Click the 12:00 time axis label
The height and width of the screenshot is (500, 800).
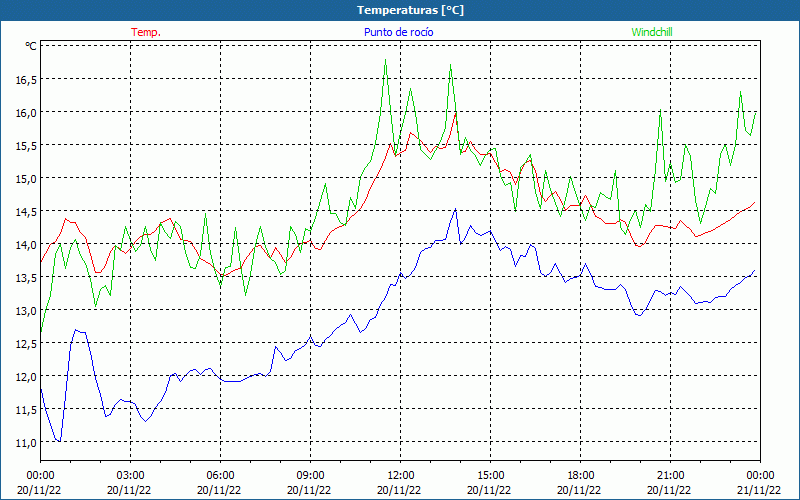[x=401, y=476]
